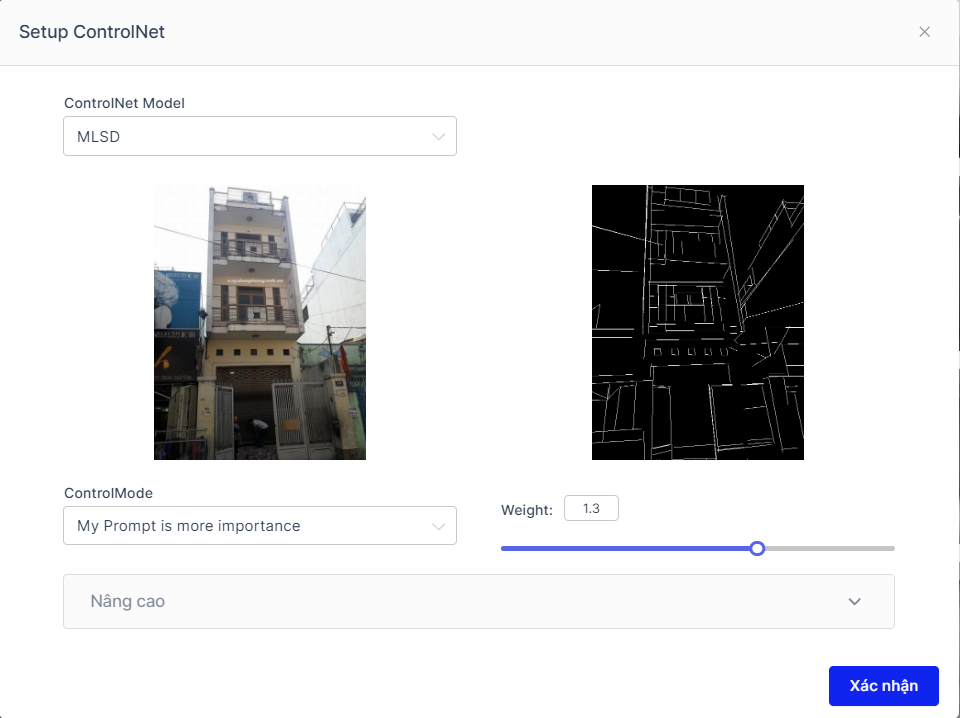960x718 pixels.
Task: Choose the 'My Prompt is more importance' field
Action: coord(260,526)
